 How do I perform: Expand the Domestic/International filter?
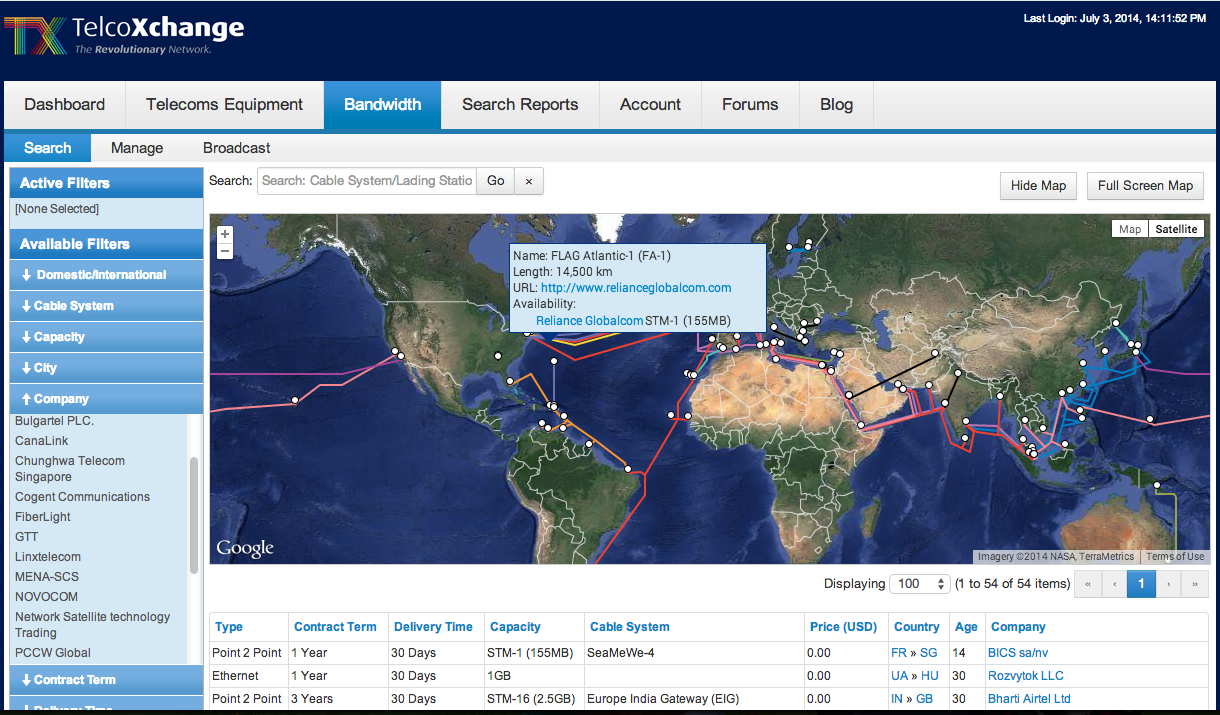[x=106, y=275]
